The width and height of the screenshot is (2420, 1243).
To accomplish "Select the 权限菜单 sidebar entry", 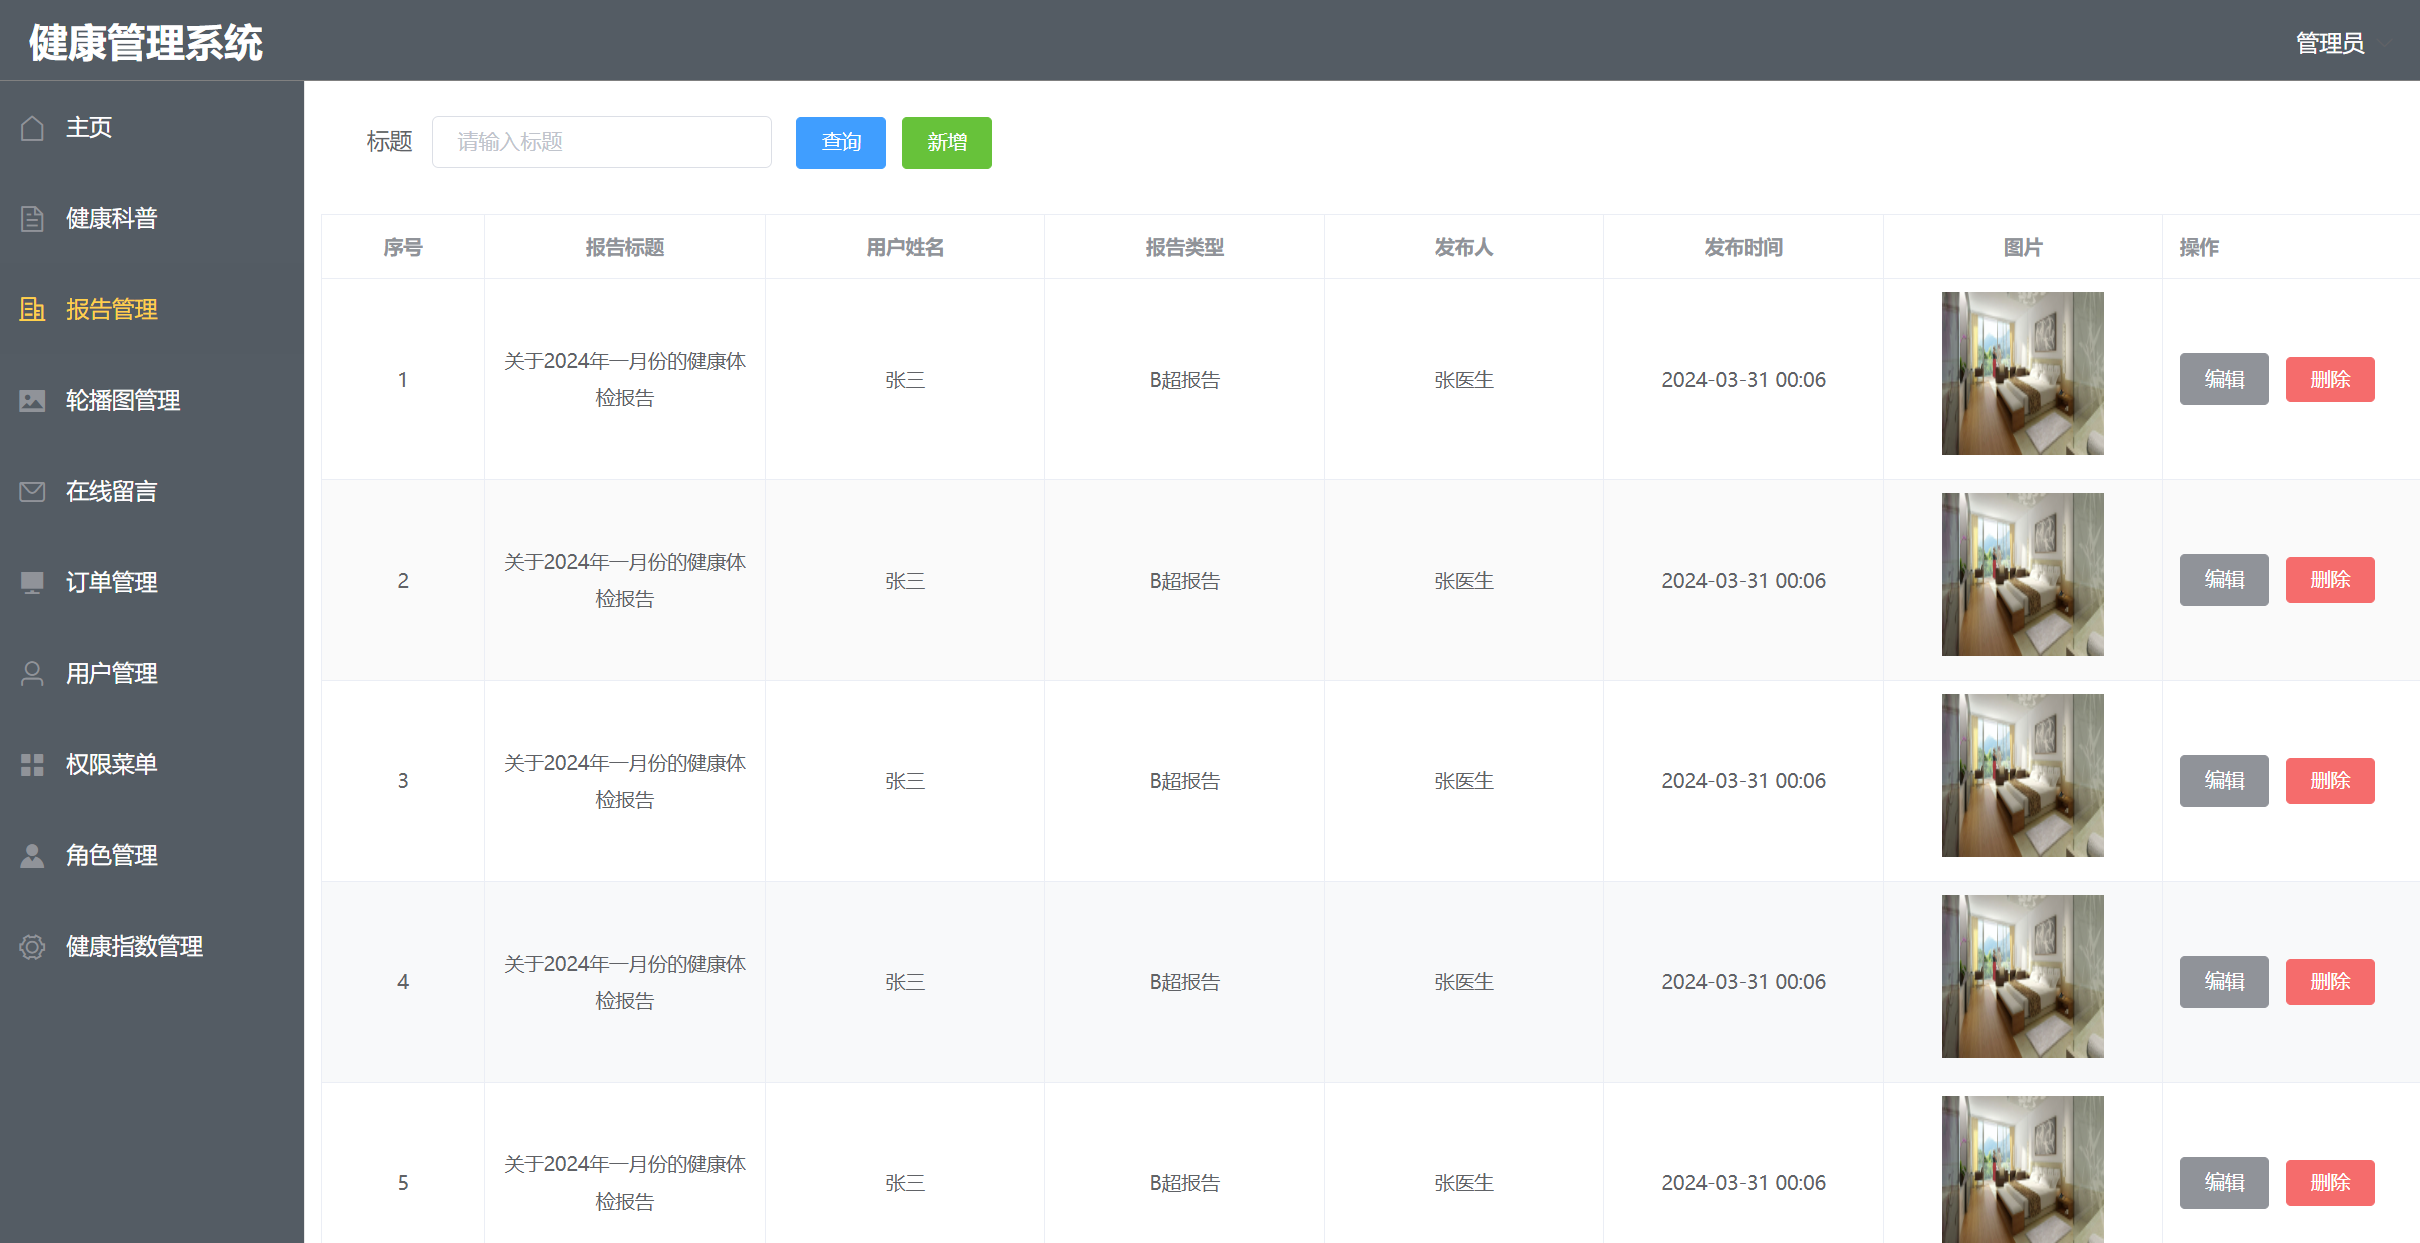I will point(112,765).
